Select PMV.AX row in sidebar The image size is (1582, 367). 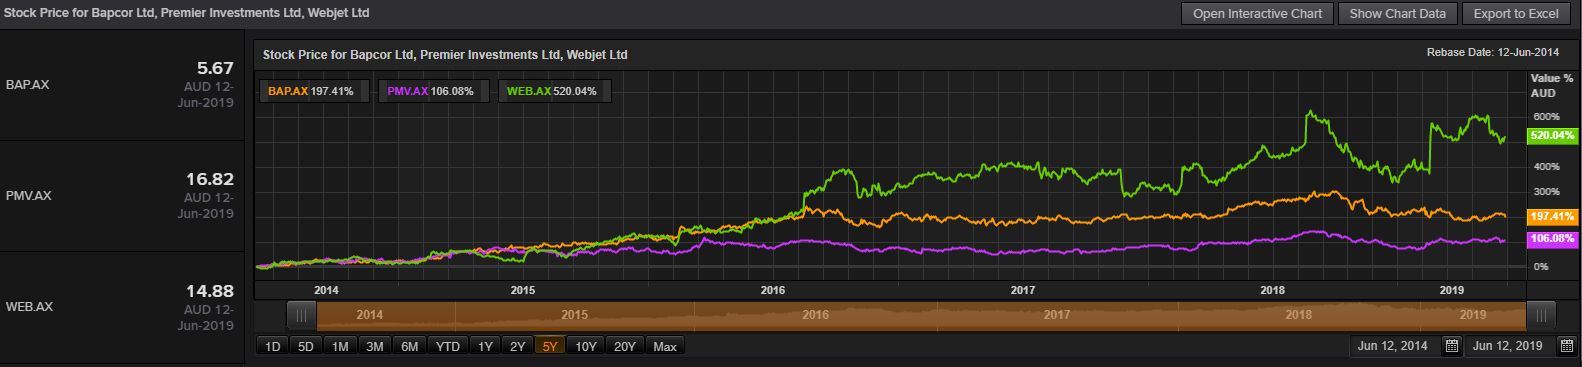click(122, 196)
